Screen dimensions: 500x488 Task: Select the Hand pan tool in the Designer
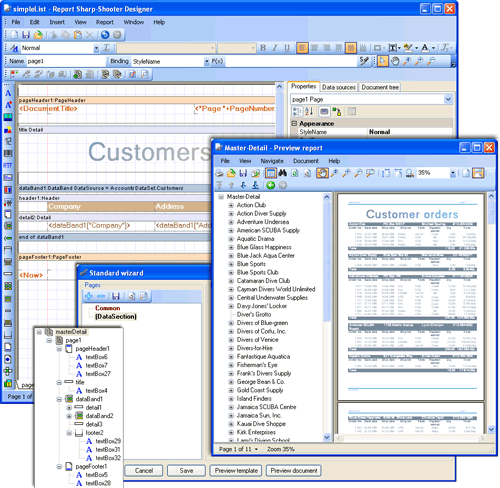click(x=395, y=61)
